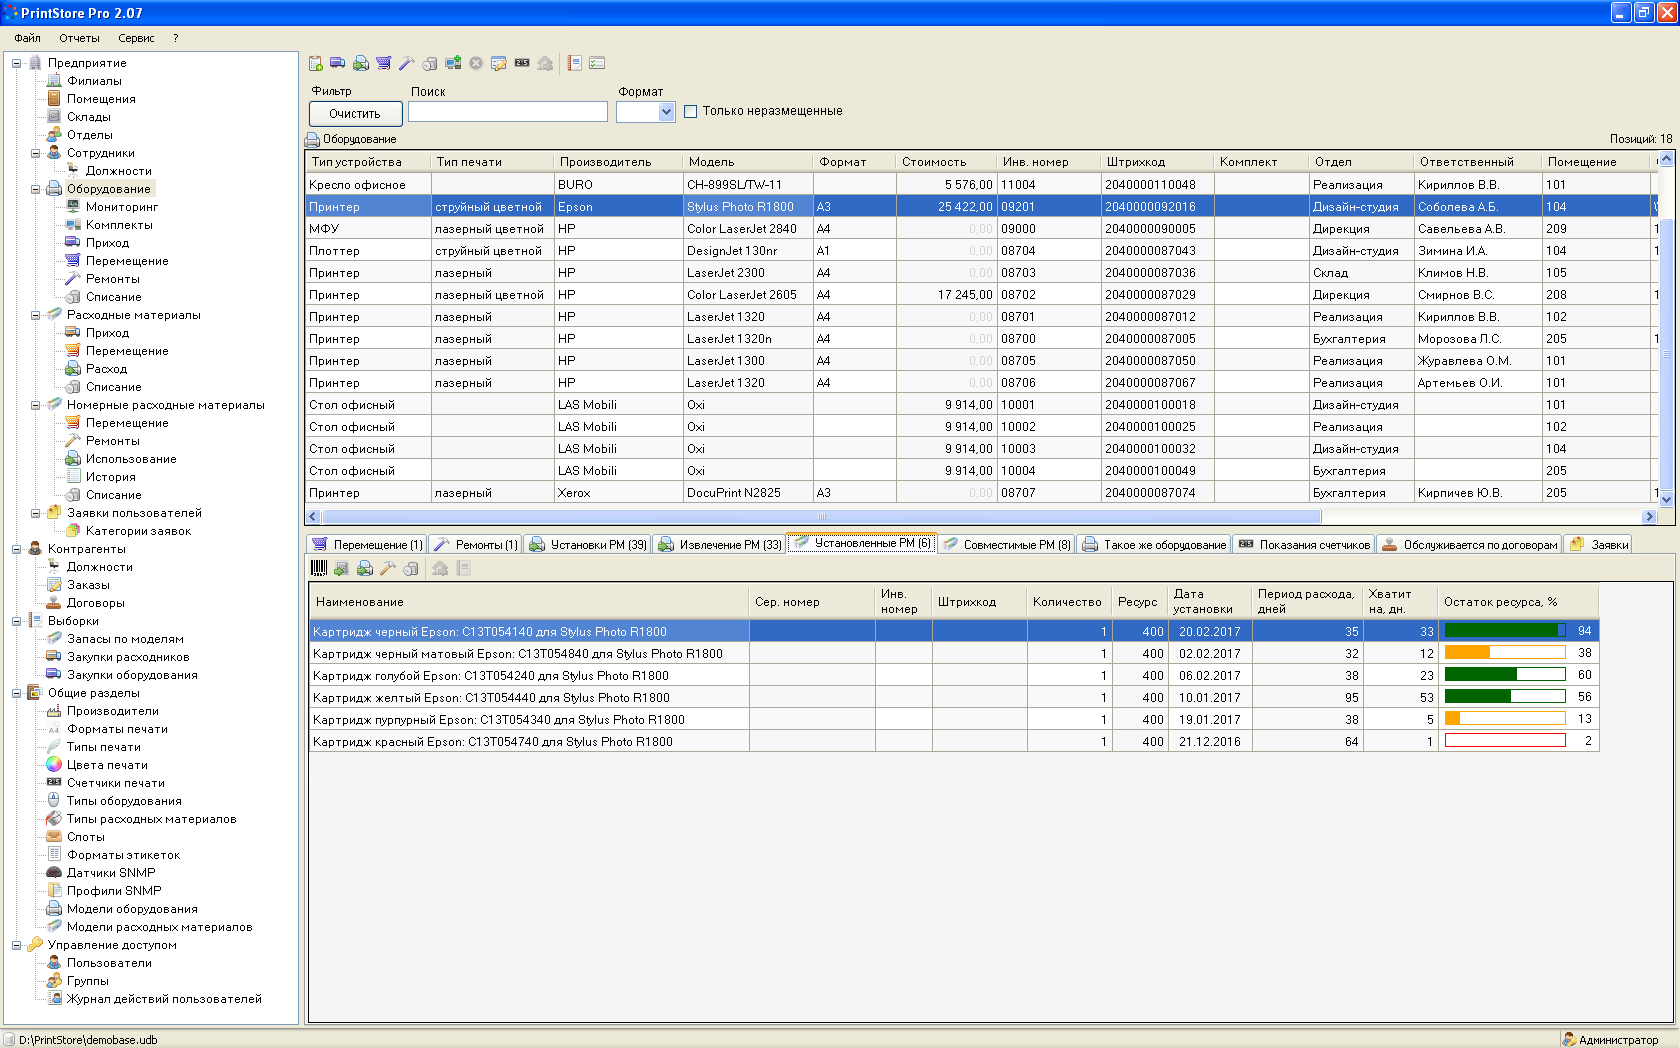Image resolution: width=1680 pixels, height=1048 pixels.
Task: Click the add computer to network icon
Action: pos(453,63)
